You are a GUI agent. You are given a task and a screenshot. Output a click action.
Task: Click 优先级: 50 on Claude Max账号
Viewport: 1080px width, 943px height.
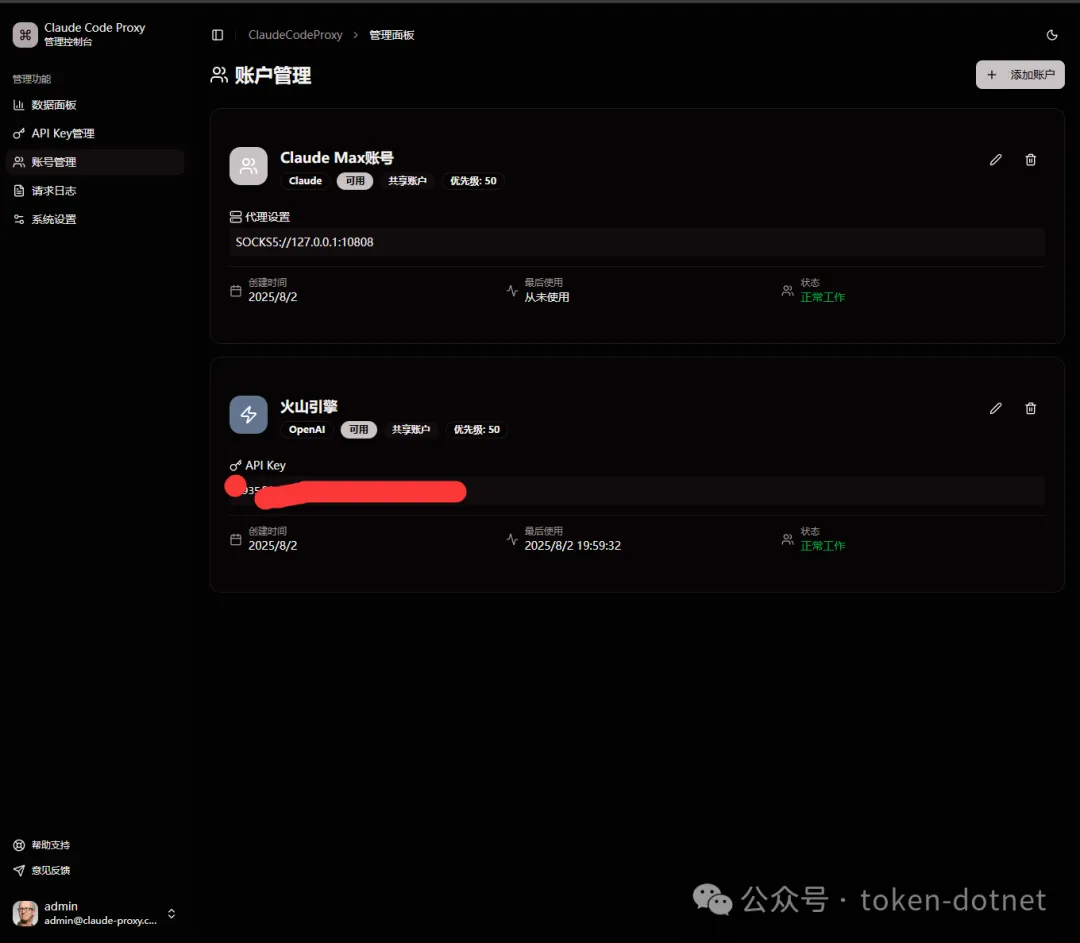click(x=473, y=181)
